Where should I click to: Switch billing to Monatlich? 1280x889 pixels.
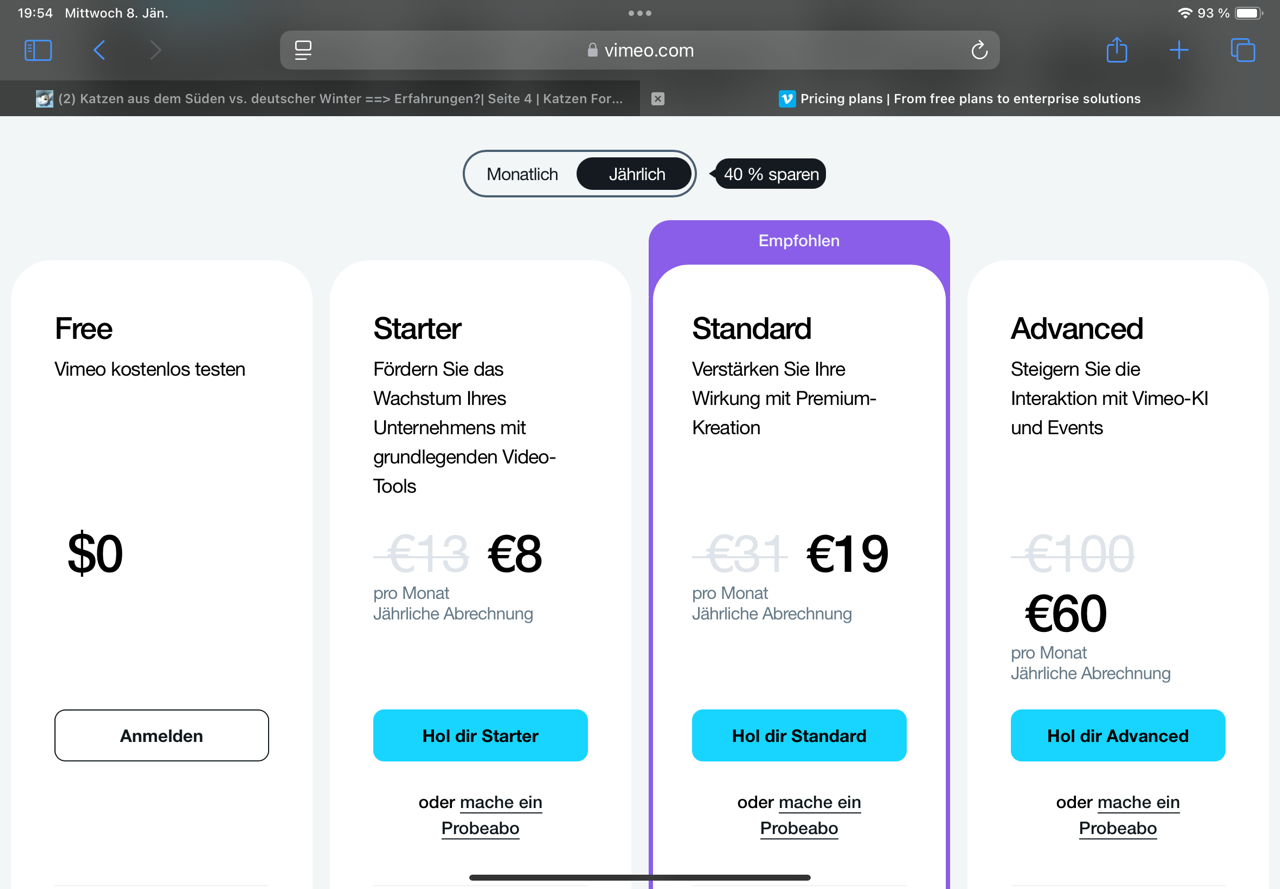(522, 174)
